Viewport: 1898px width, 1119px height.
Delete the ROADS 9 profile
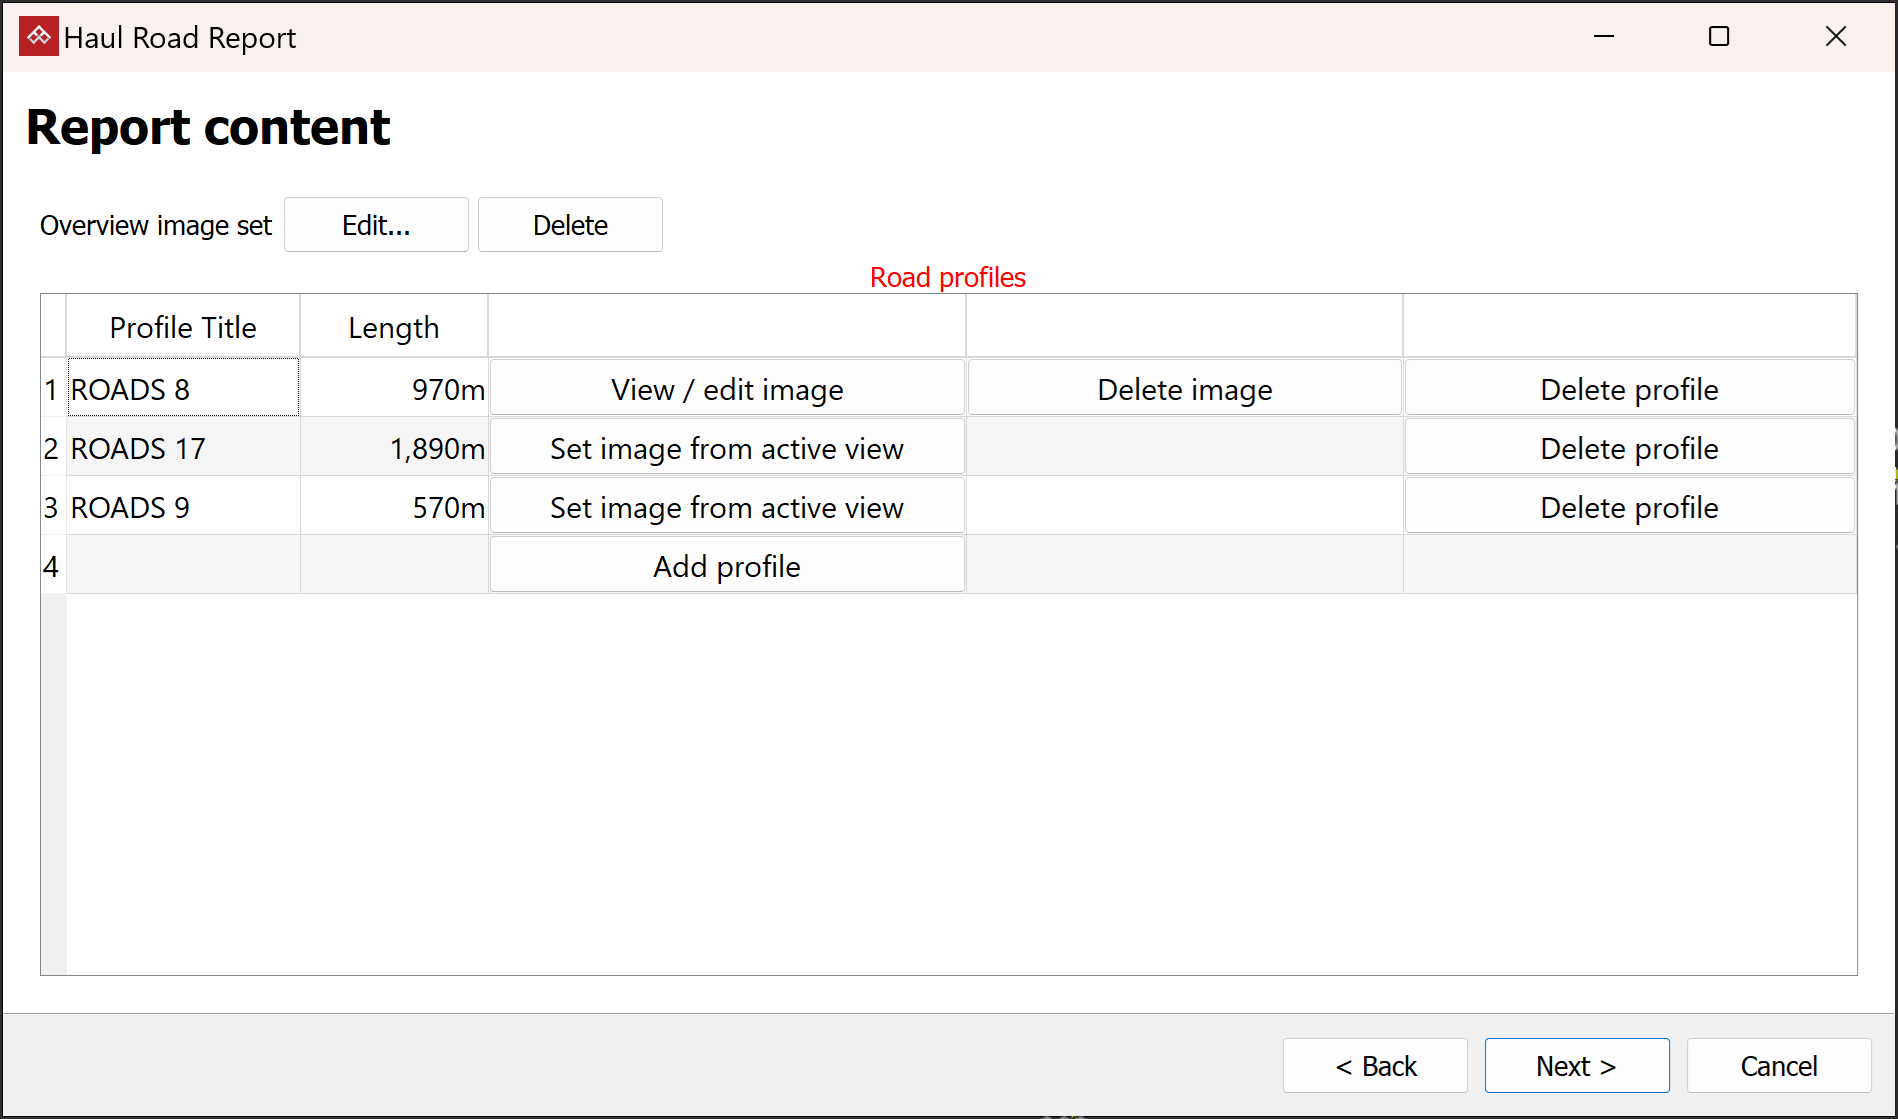tap(1629, 507)
